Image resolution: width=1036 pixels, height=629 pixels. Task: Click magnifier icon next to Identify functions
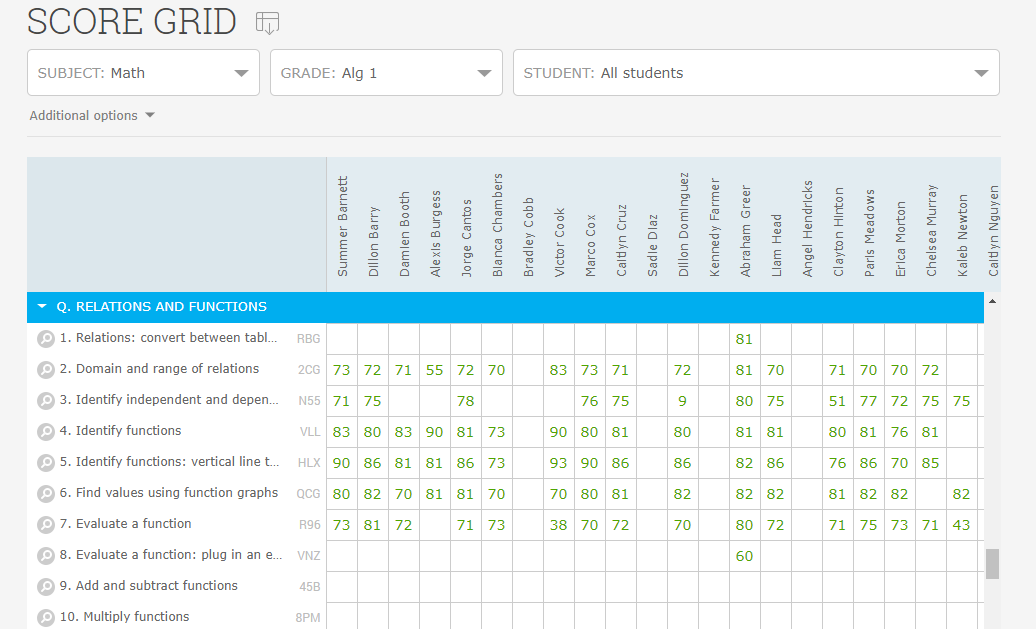(45, 432)
